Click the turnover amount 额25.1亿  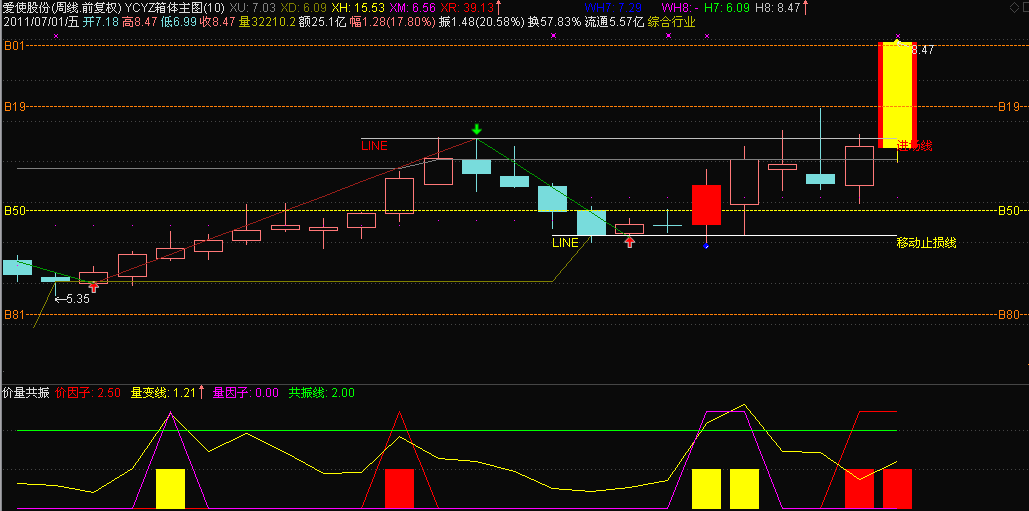pos(322,22)
